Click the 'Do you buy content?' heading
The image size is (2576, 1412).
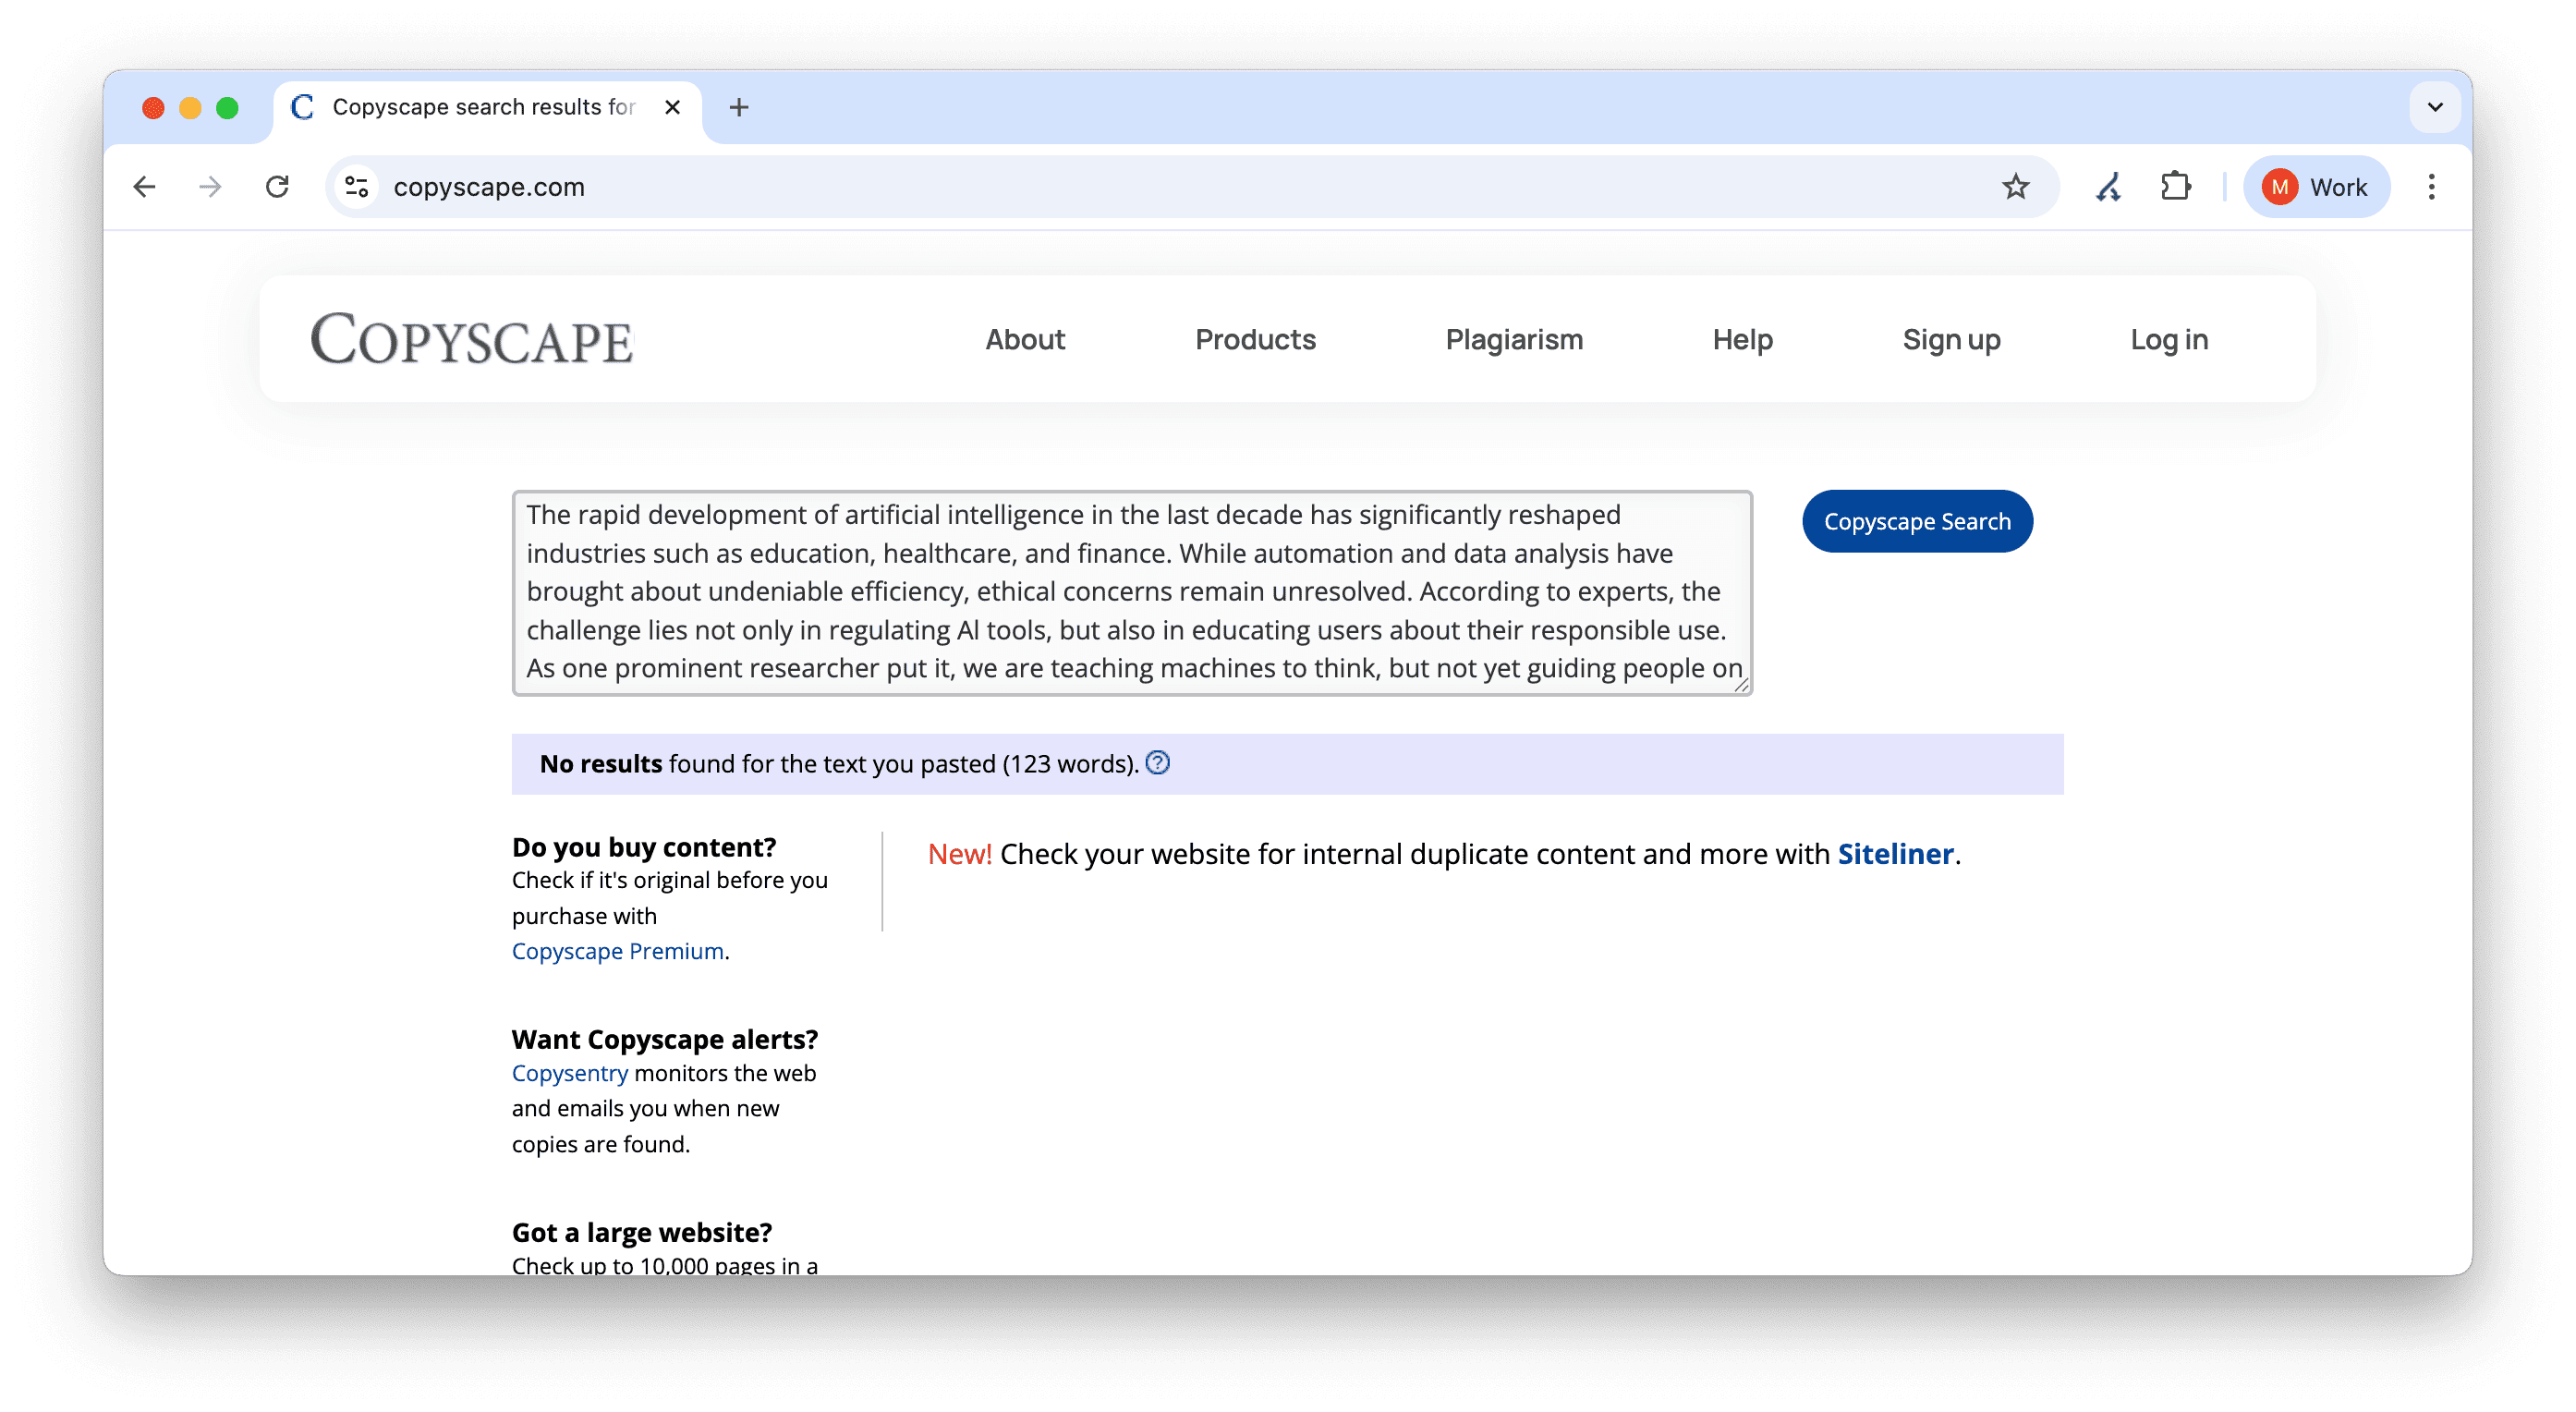pyautogui.click(x=643, y=846)
